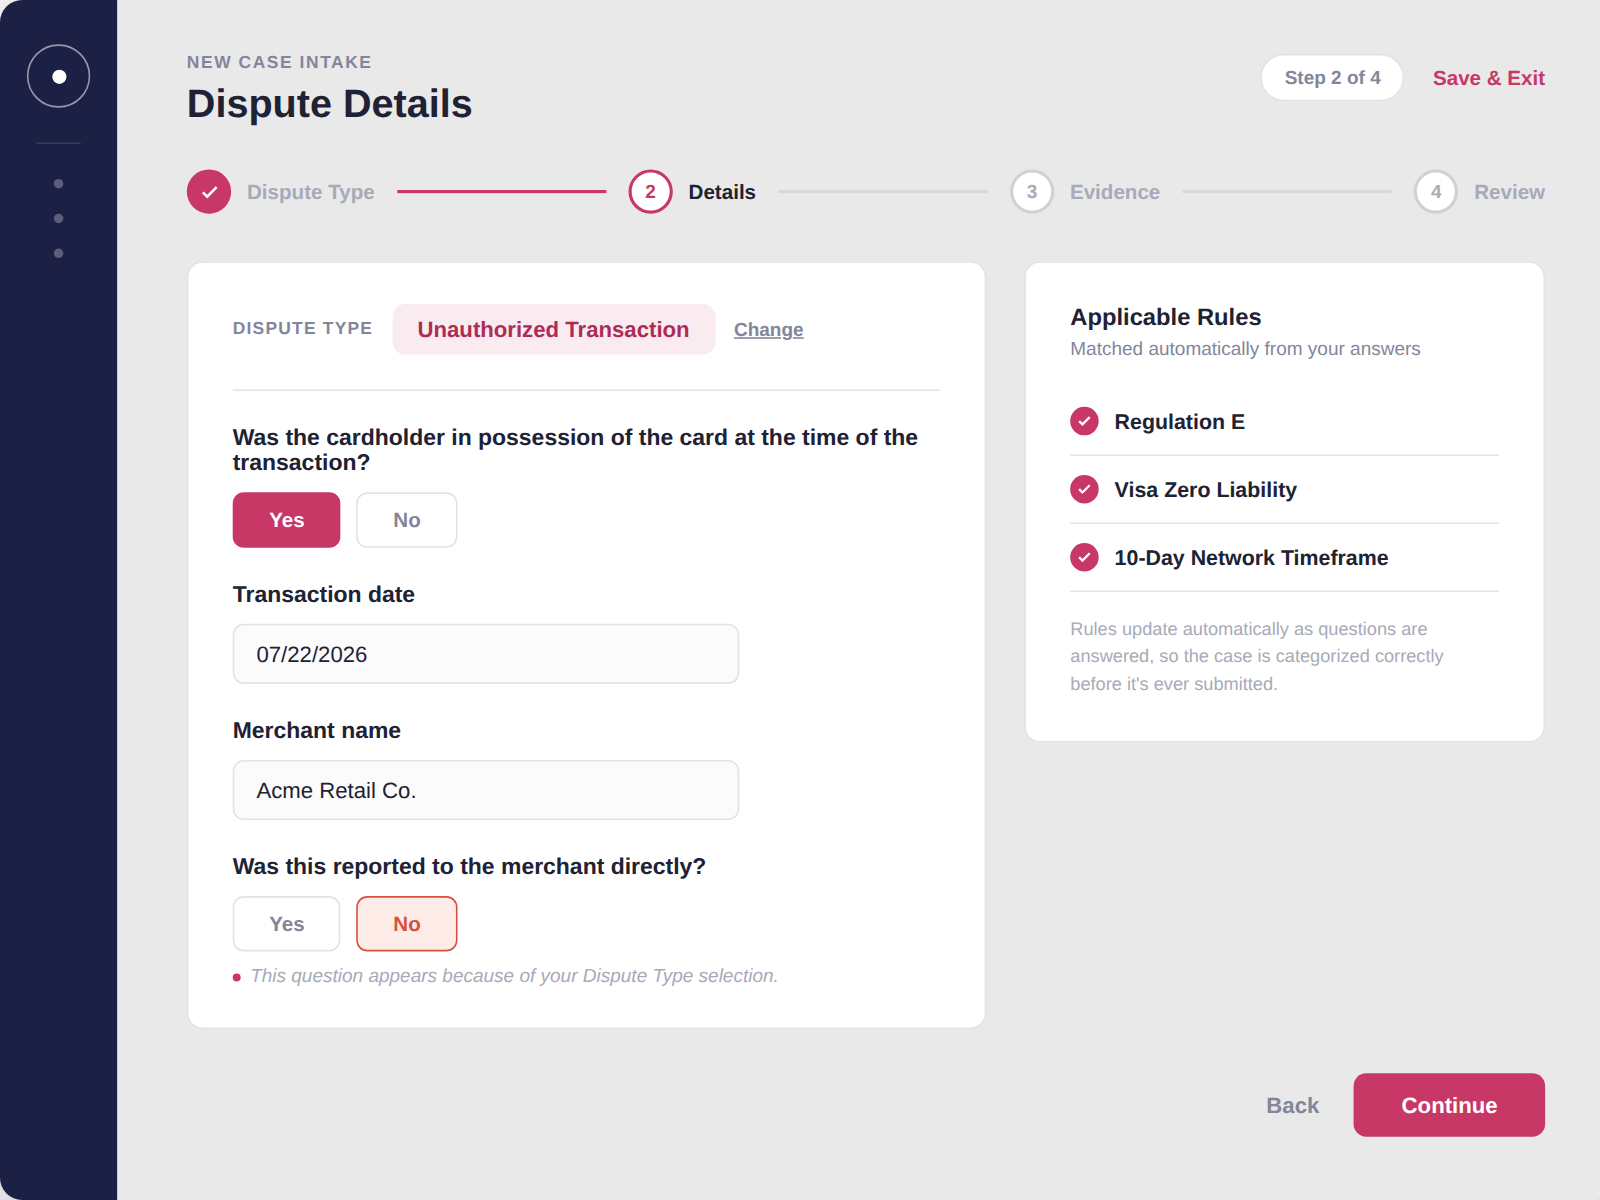Click the 10-Day Network Timeframe checkmark icon
This screenshot has width=1600, height=1200.
click(1084, 557)
